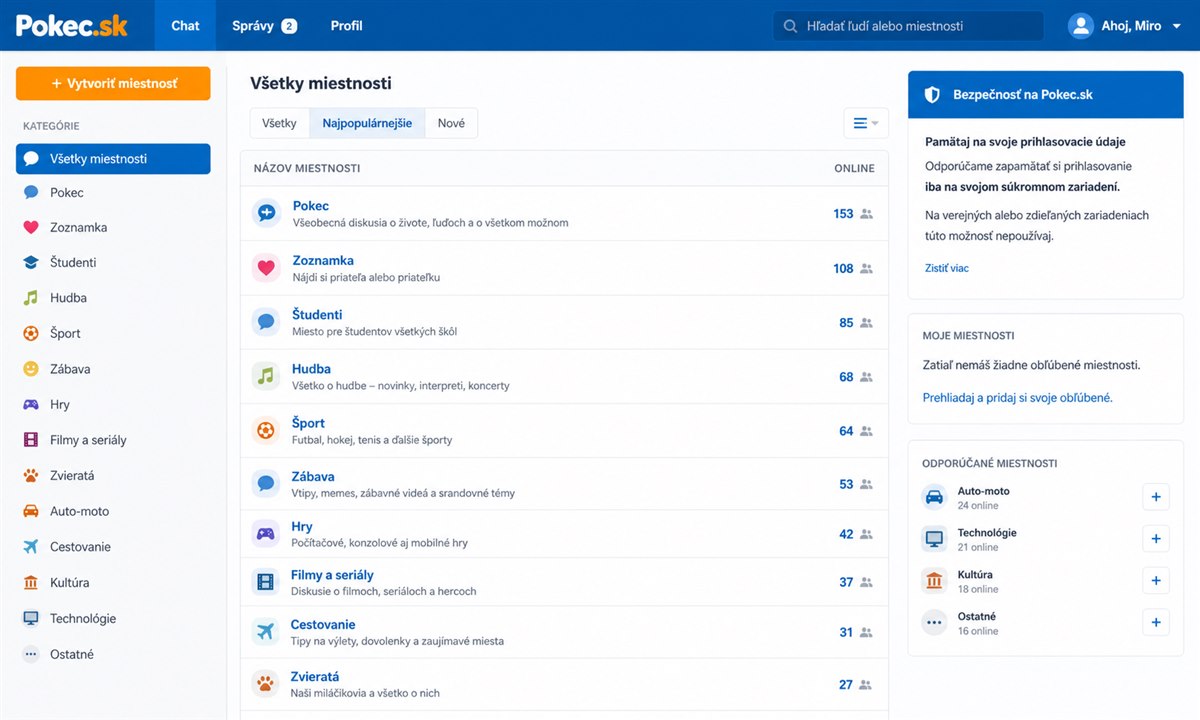The width and height of the screenshot is (1200, 720).
Task: Open the Správy tab
Action: coord(264,26)
